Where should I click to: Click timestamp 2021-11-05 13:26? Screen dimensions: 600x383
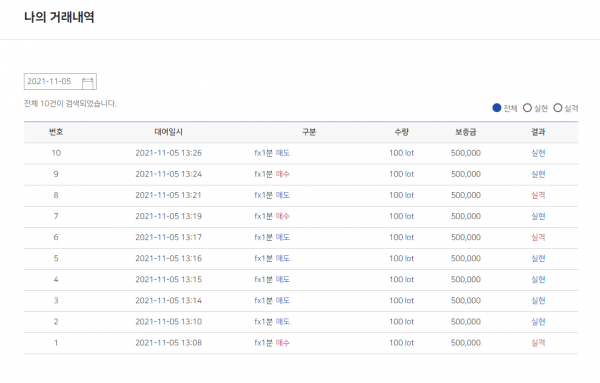[x=168, y=153]
